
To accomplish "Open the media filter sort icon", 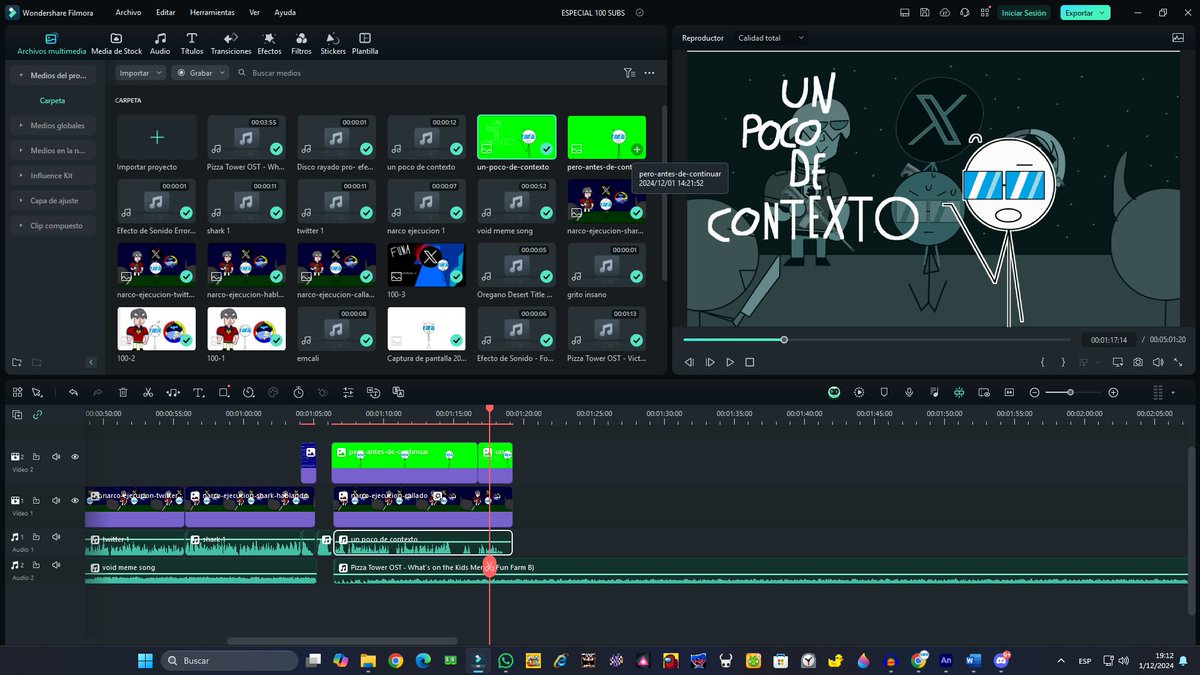I will (629, 73).
